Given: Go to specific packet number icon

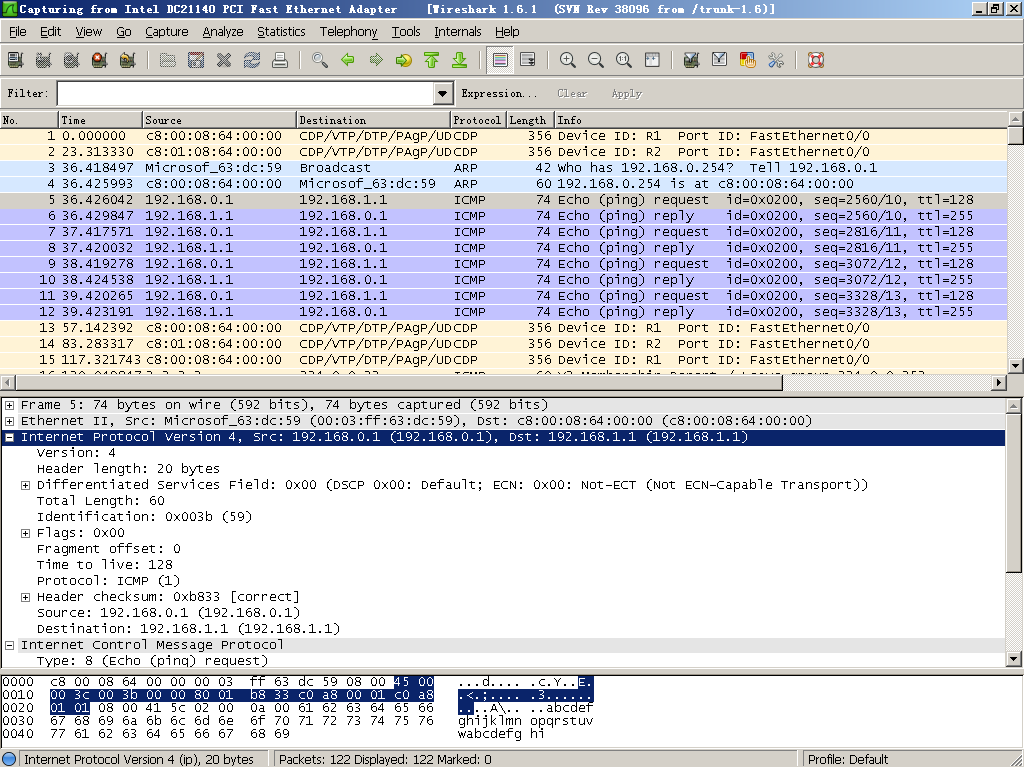Looking at the screenshot, I should [x=404, y=61].
